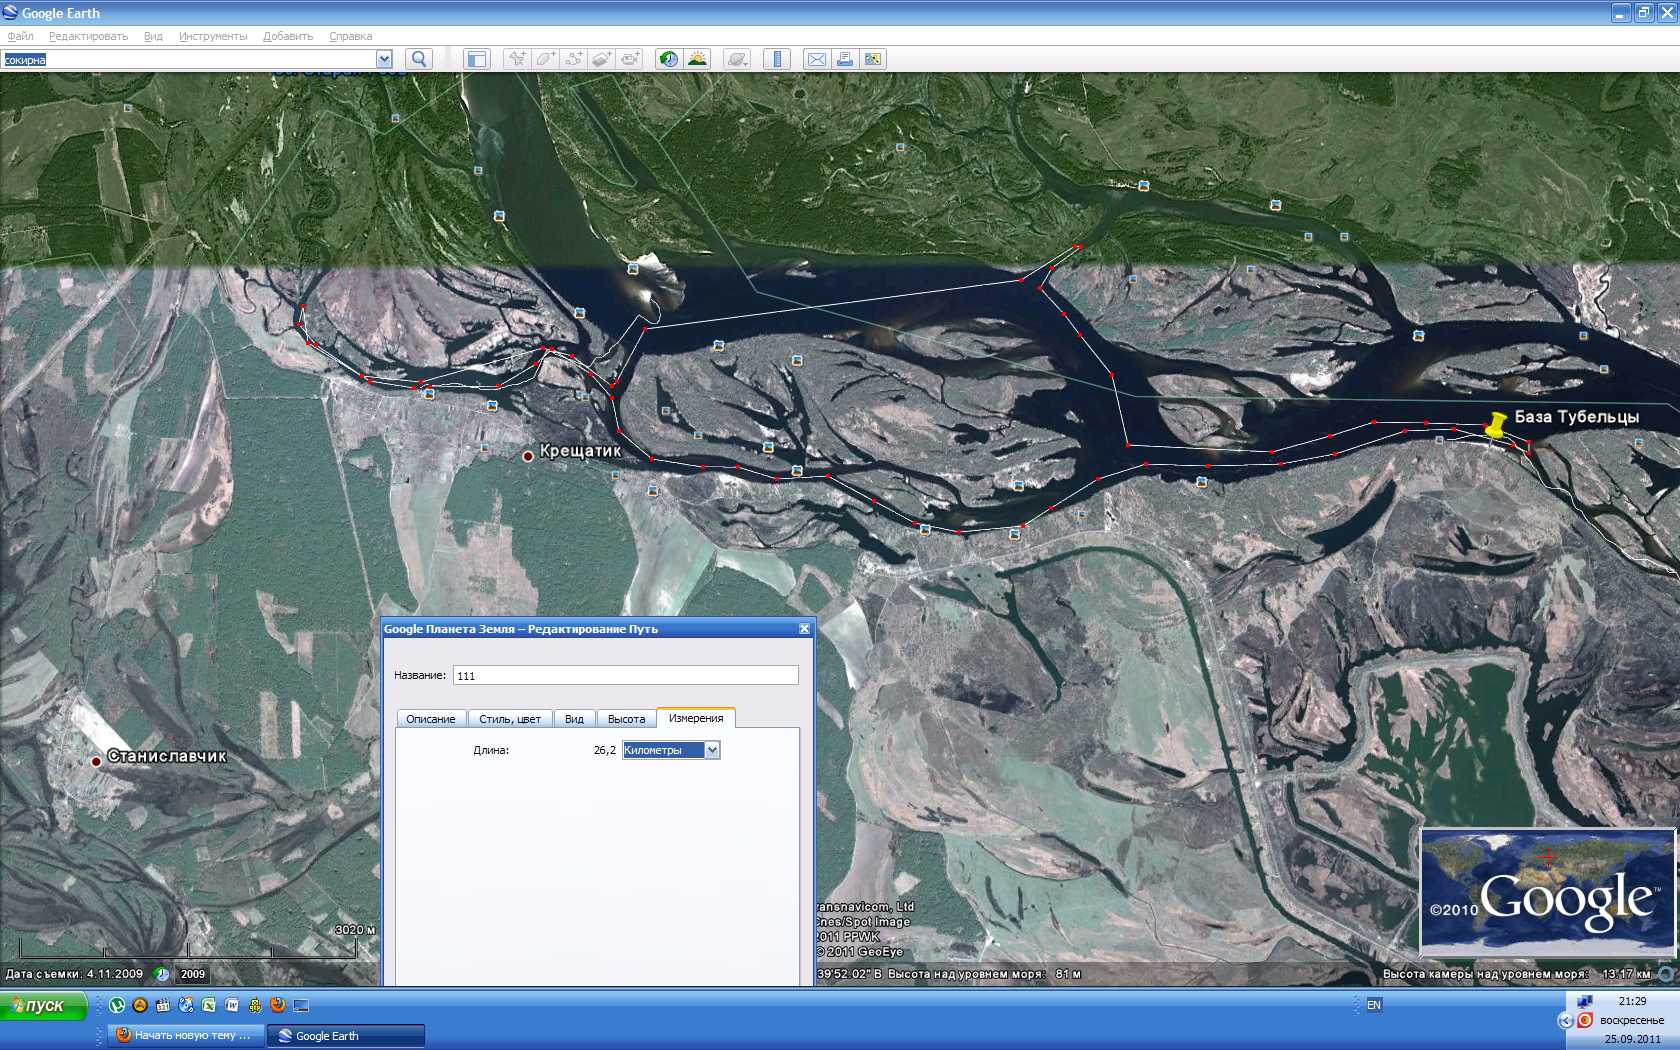Viewport: 1680px width, 1050px height.
Task: Click the Add Path toolbar icon
Action: tap(573, 59)
